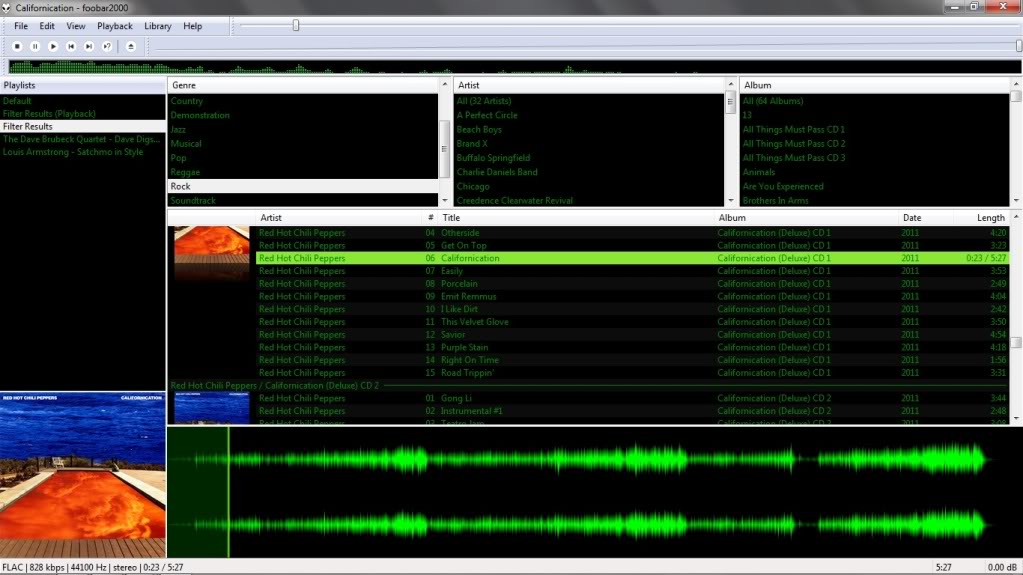Select the Rock genre
This screenshot has height=575, width=1023.
[303, 187]
